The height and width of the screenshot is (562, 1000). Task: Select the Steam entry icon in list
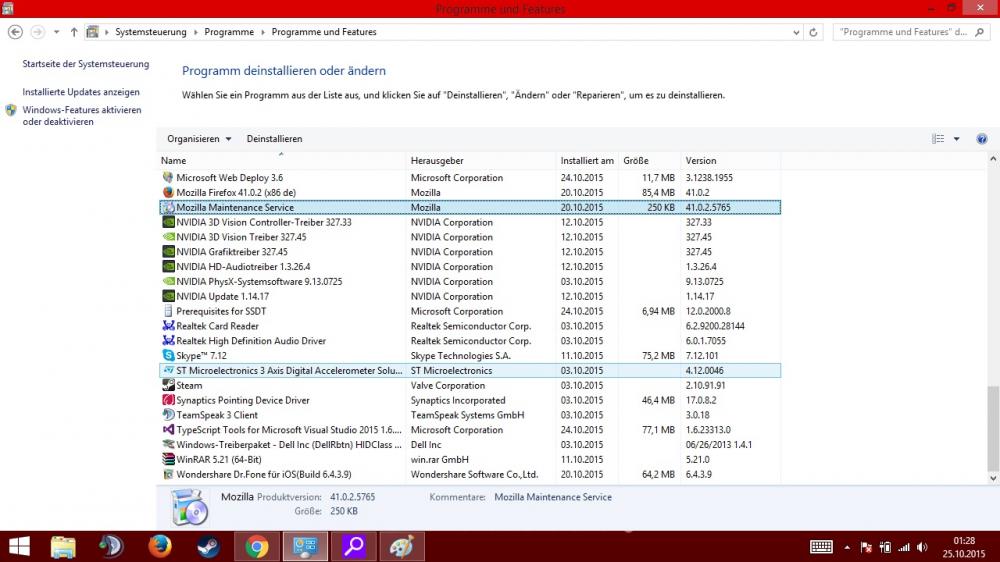(168, 385)
